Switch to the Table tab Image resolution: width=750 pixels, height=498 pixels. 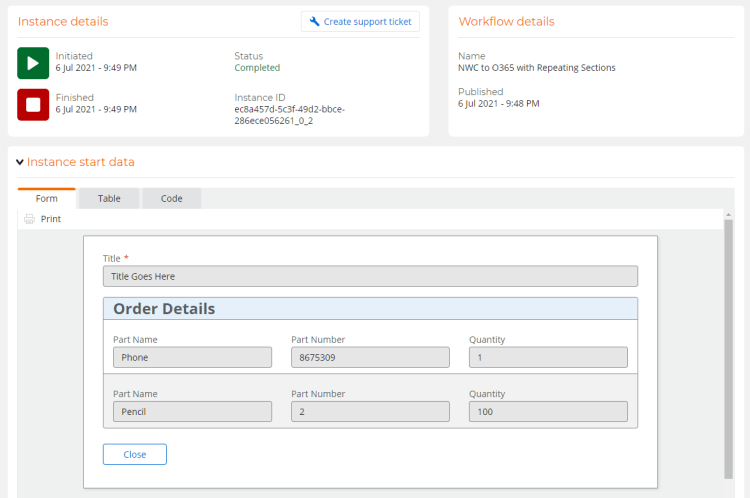[109, 198]
